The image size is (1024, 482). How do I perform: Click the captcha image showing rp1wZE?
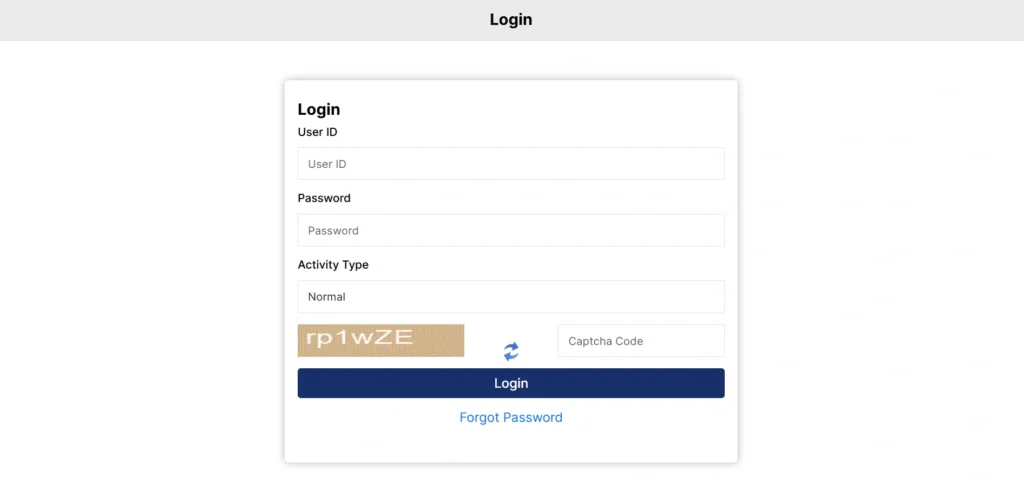tap(381, 340)
